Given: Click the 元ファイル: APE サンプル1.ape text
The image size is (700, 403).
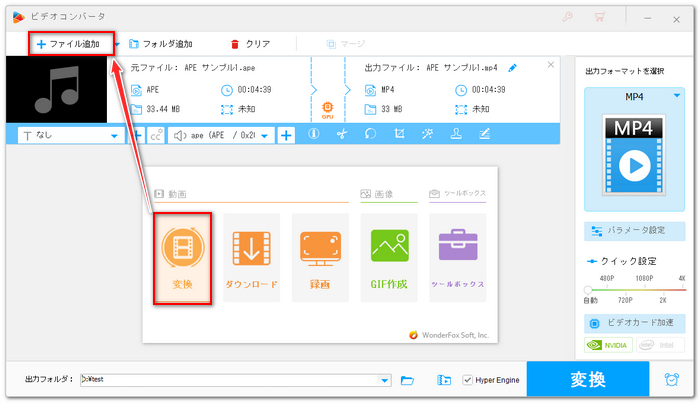Looking at the screenshot, I should (193, 68).
